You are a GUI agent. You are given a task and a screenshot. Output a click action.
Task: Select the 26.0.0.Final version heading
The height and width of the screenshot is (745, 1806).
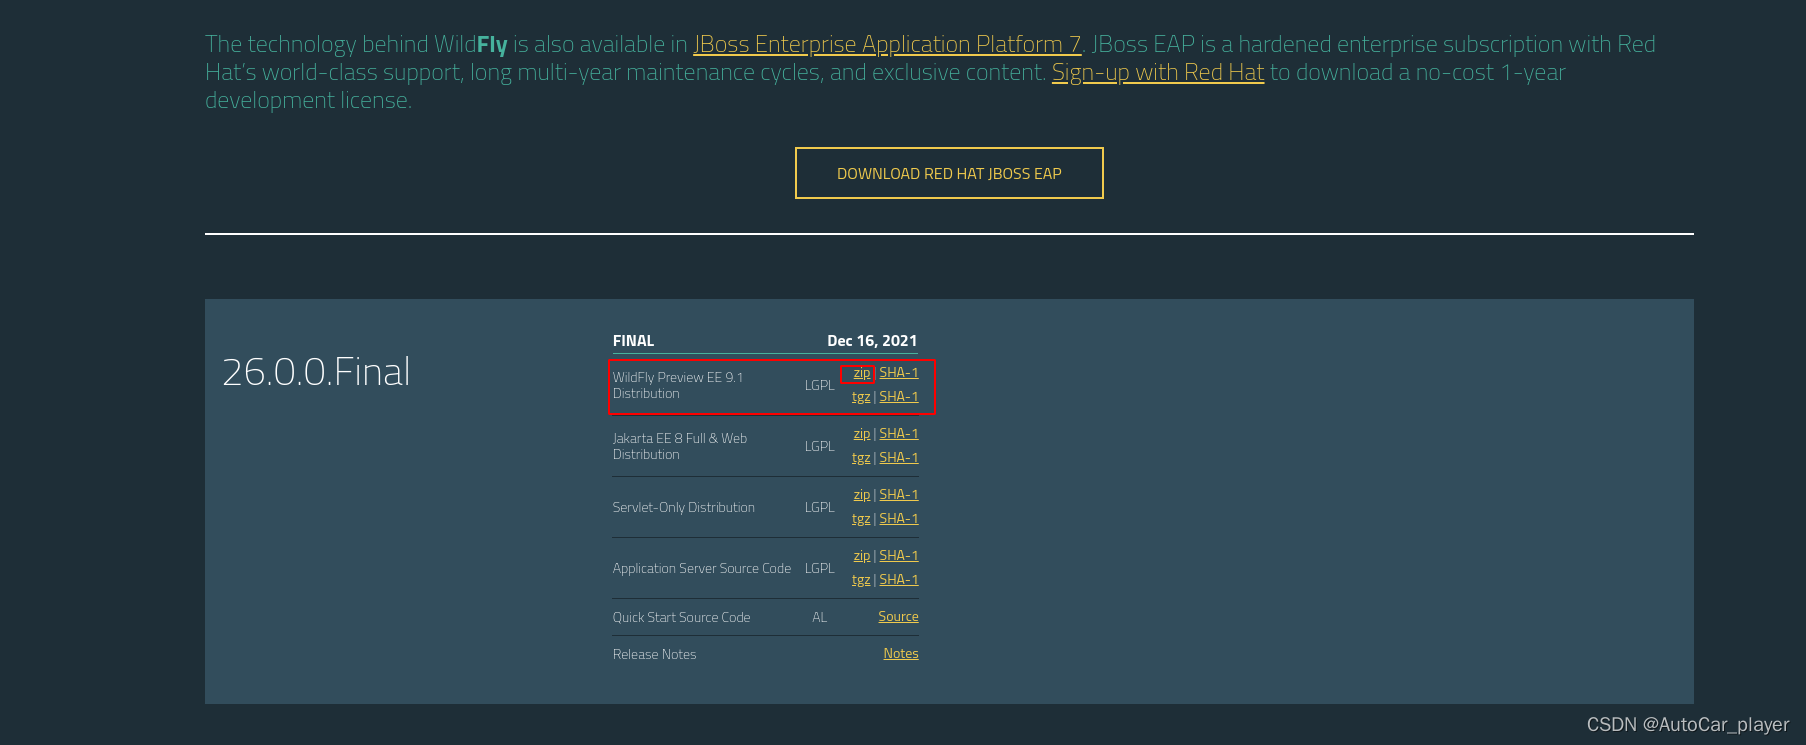[316, 372]
